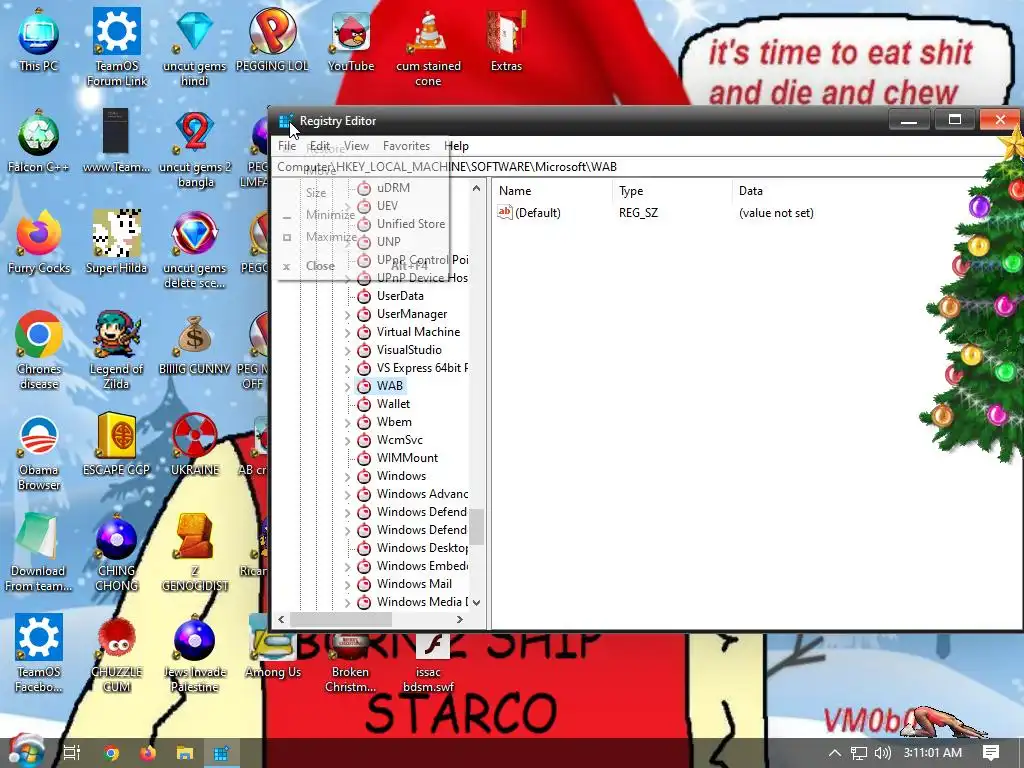This screenshot has width=1024, height=768.
Task: Select the Wallet registry key
Action: coord(393,404)
